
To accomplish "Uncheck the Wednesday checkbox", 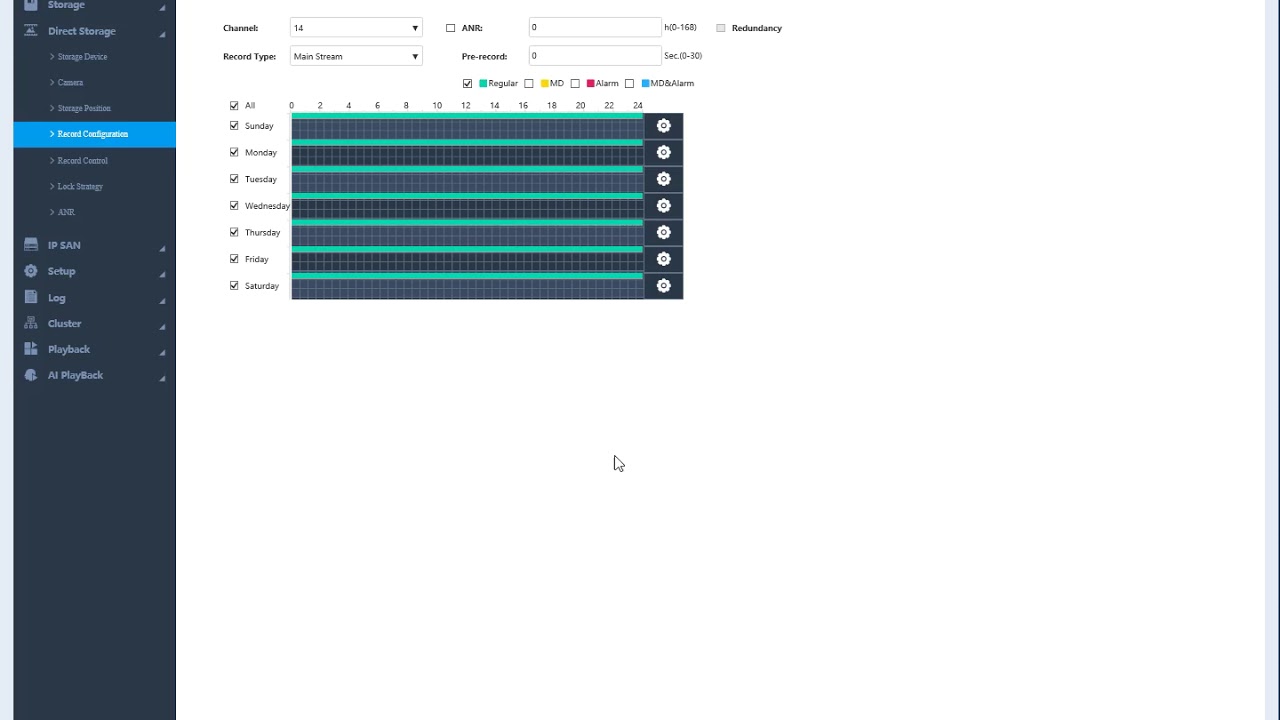I will 234,206.
